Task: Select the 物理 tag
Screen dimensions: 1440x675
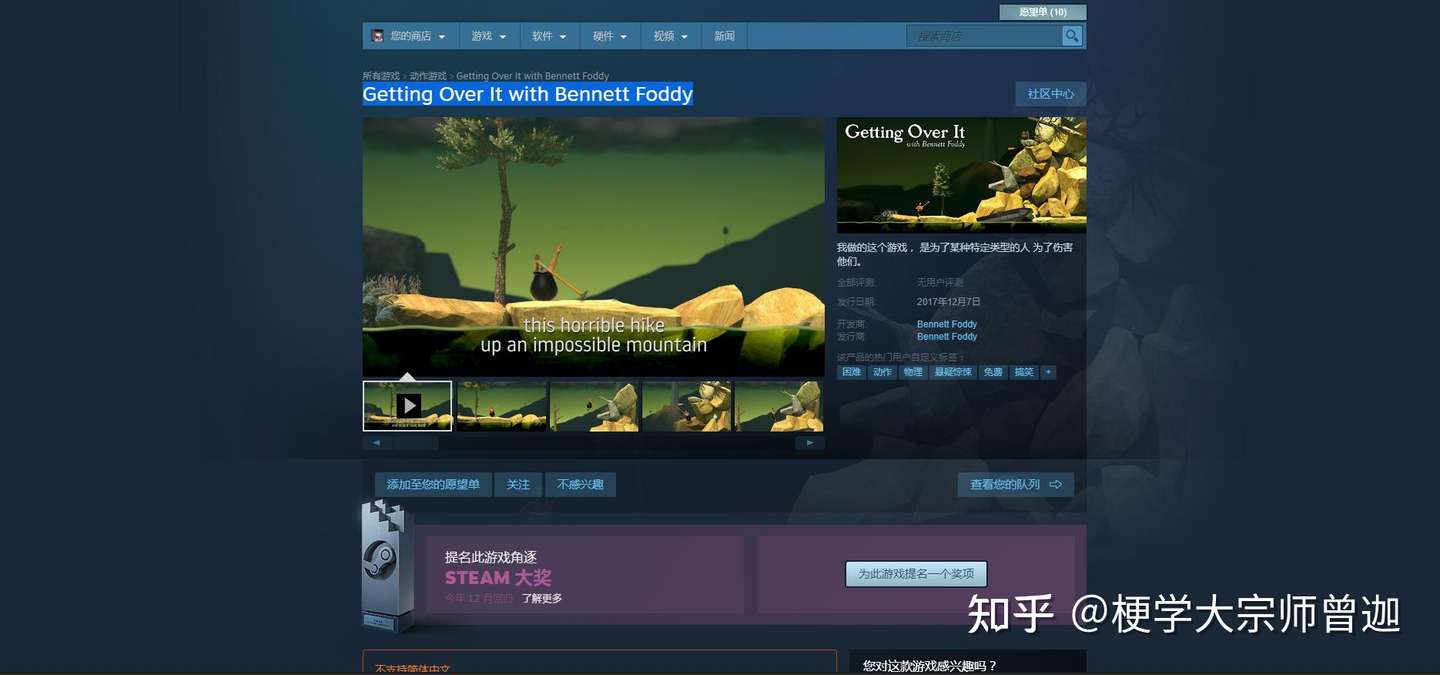Action: coord(913,372)
